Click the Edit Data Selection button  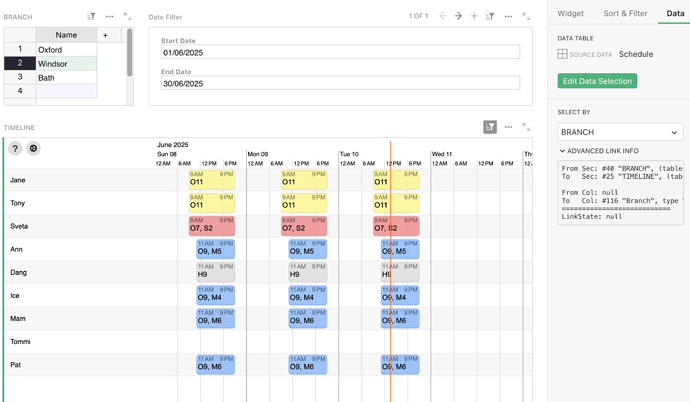[x=597, y=81]
